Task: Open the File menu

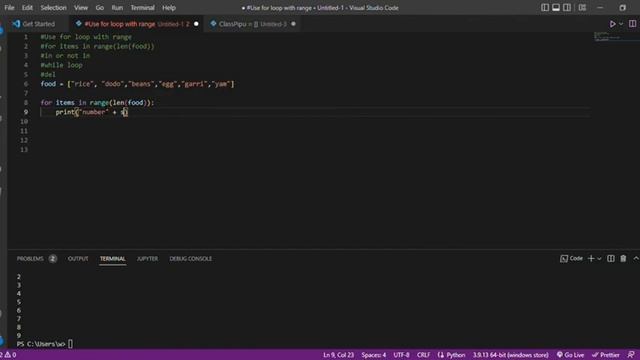Action: tap(9, 8)
